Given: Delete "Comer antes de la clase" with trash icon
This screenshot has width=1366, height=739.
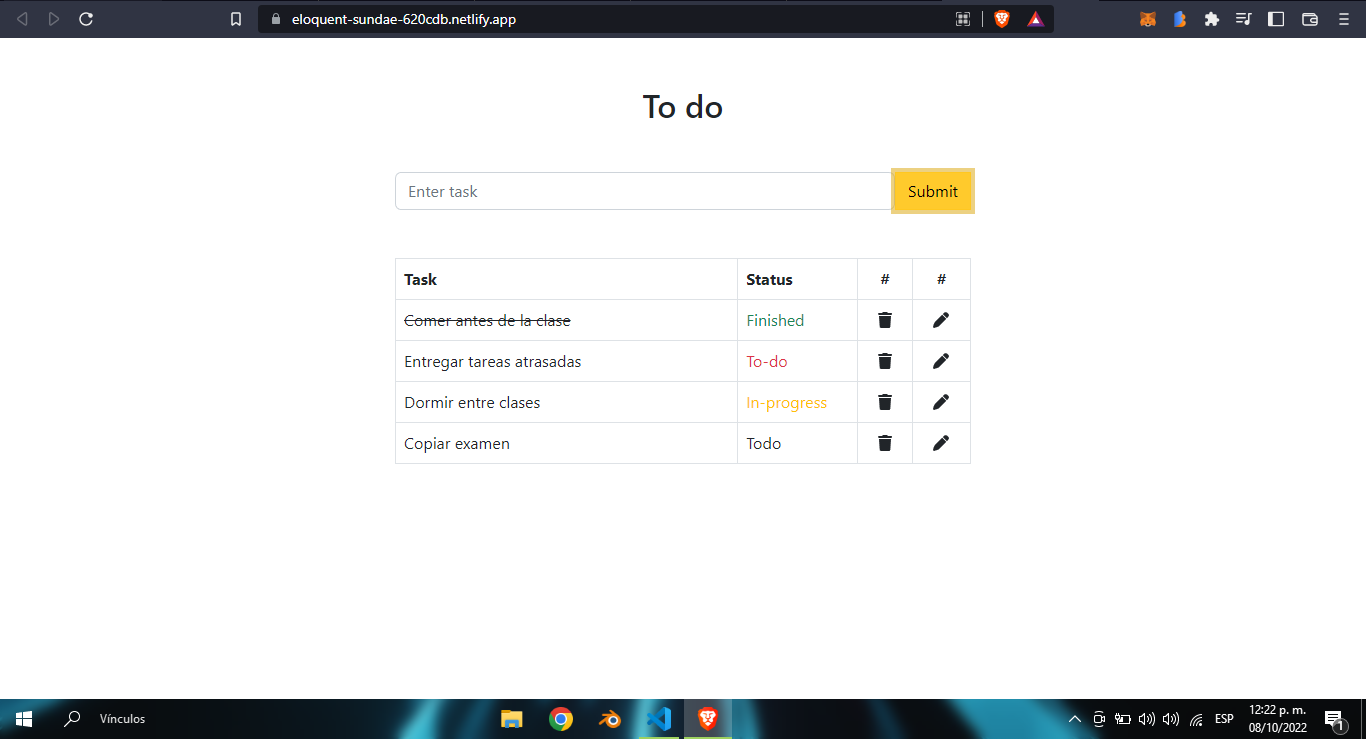Looking at the screenshot, I should pos(884,320).
